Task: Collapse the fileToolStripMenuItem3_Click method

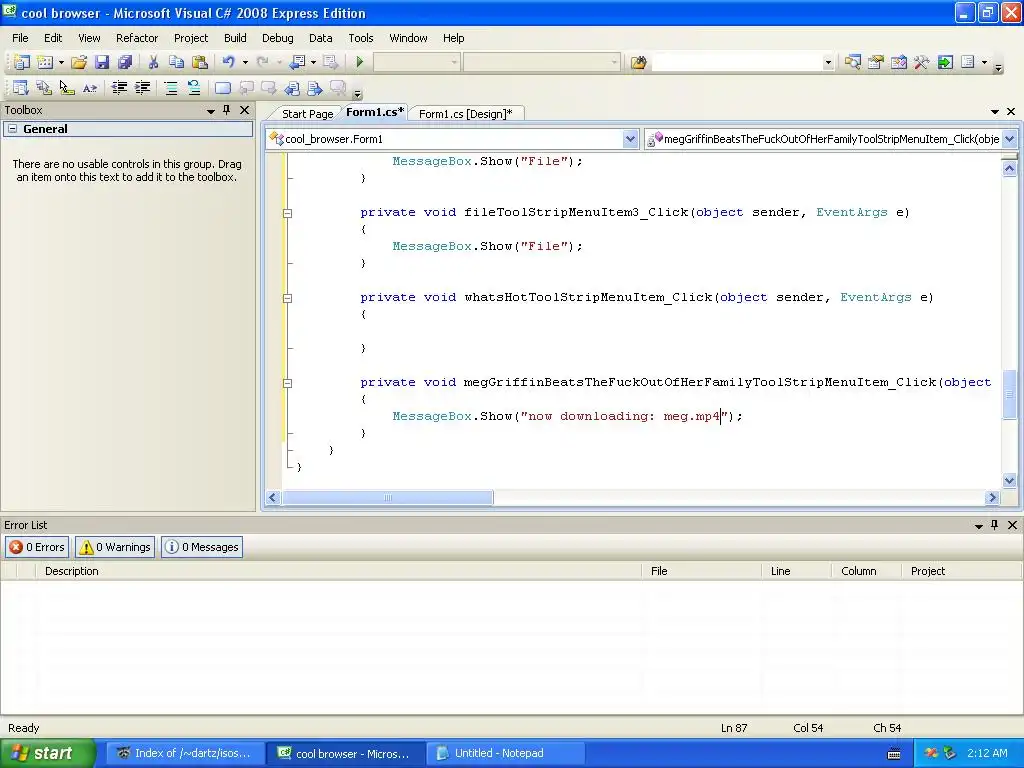Action: coord(287,213)
